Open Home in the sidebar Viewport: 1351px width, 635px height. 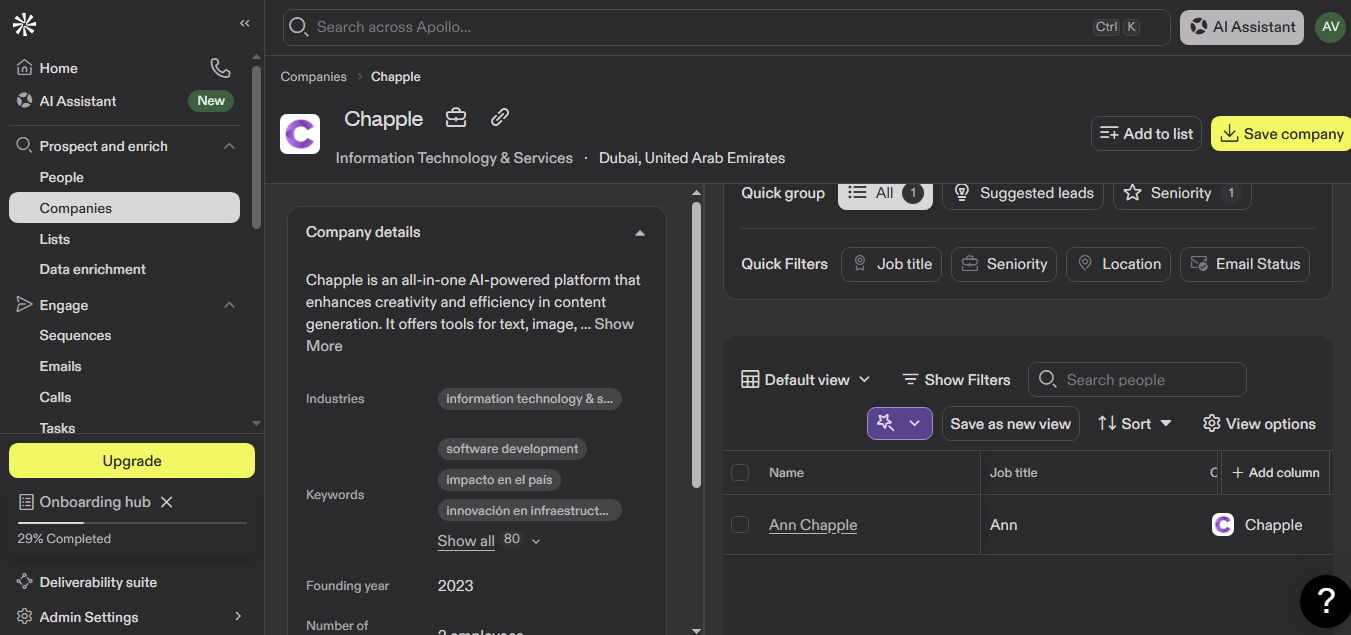point(59,68)
